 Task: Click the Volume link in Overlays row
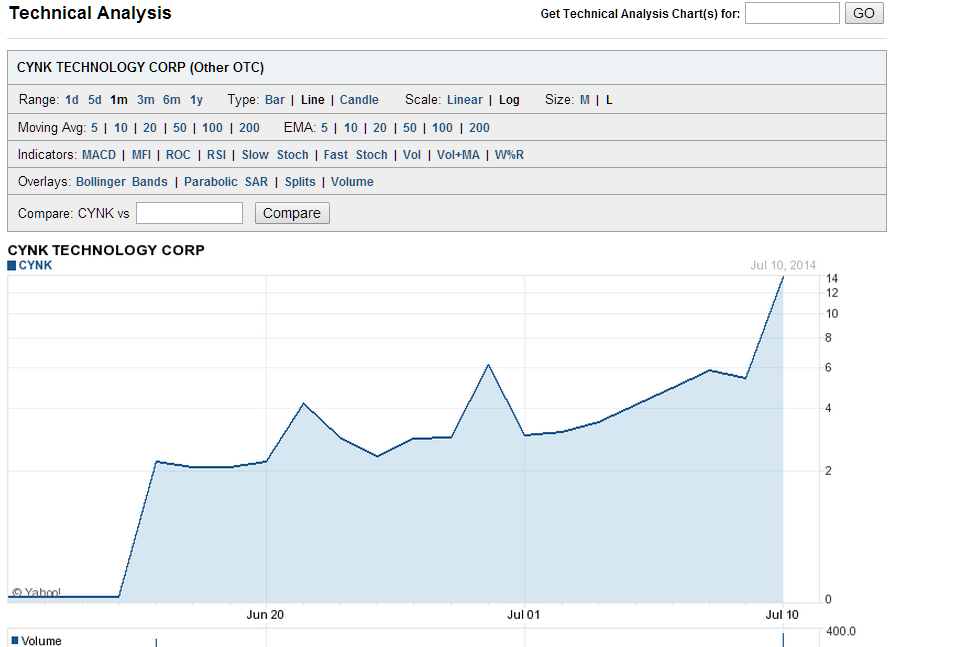coord(352,182)
